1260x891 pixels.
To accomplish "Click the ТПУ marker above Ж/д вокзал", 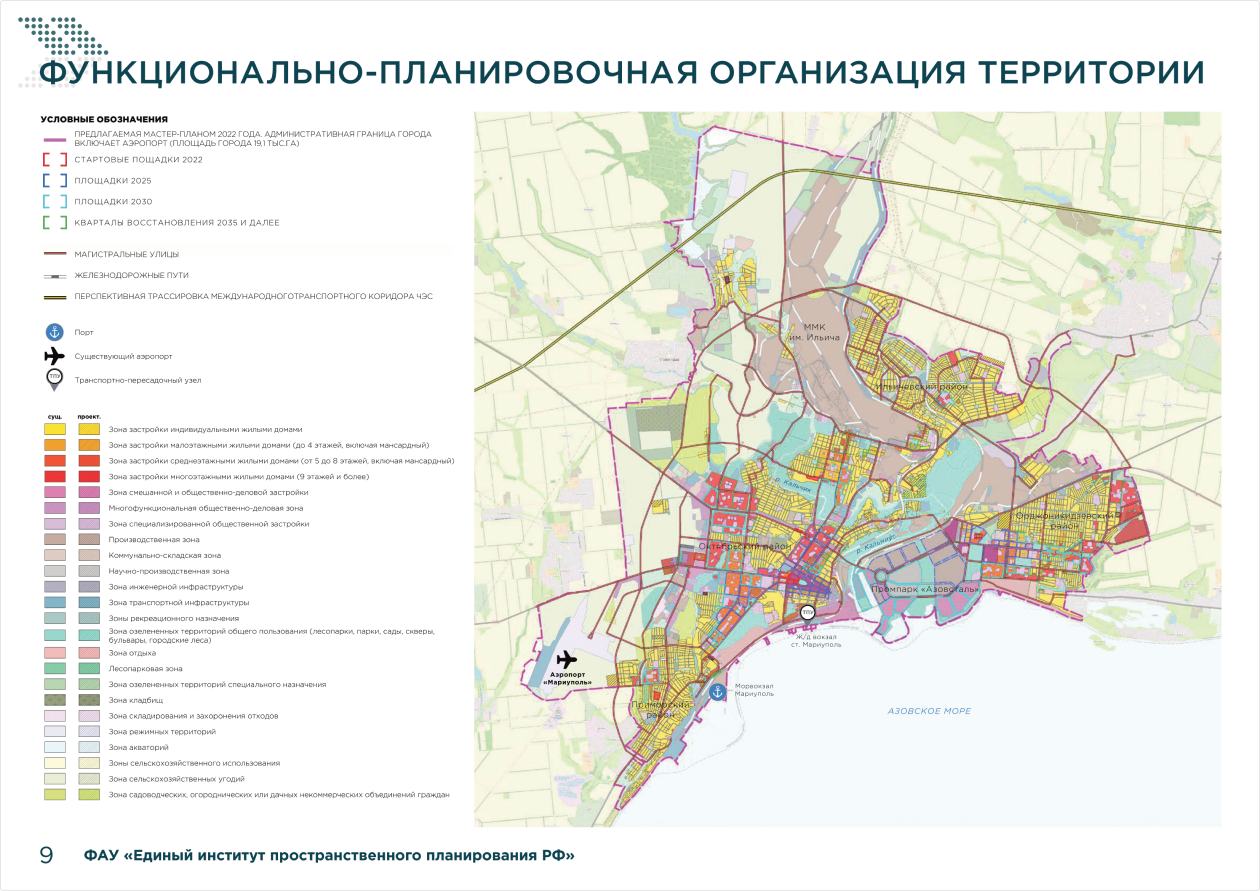I will 807,613.
